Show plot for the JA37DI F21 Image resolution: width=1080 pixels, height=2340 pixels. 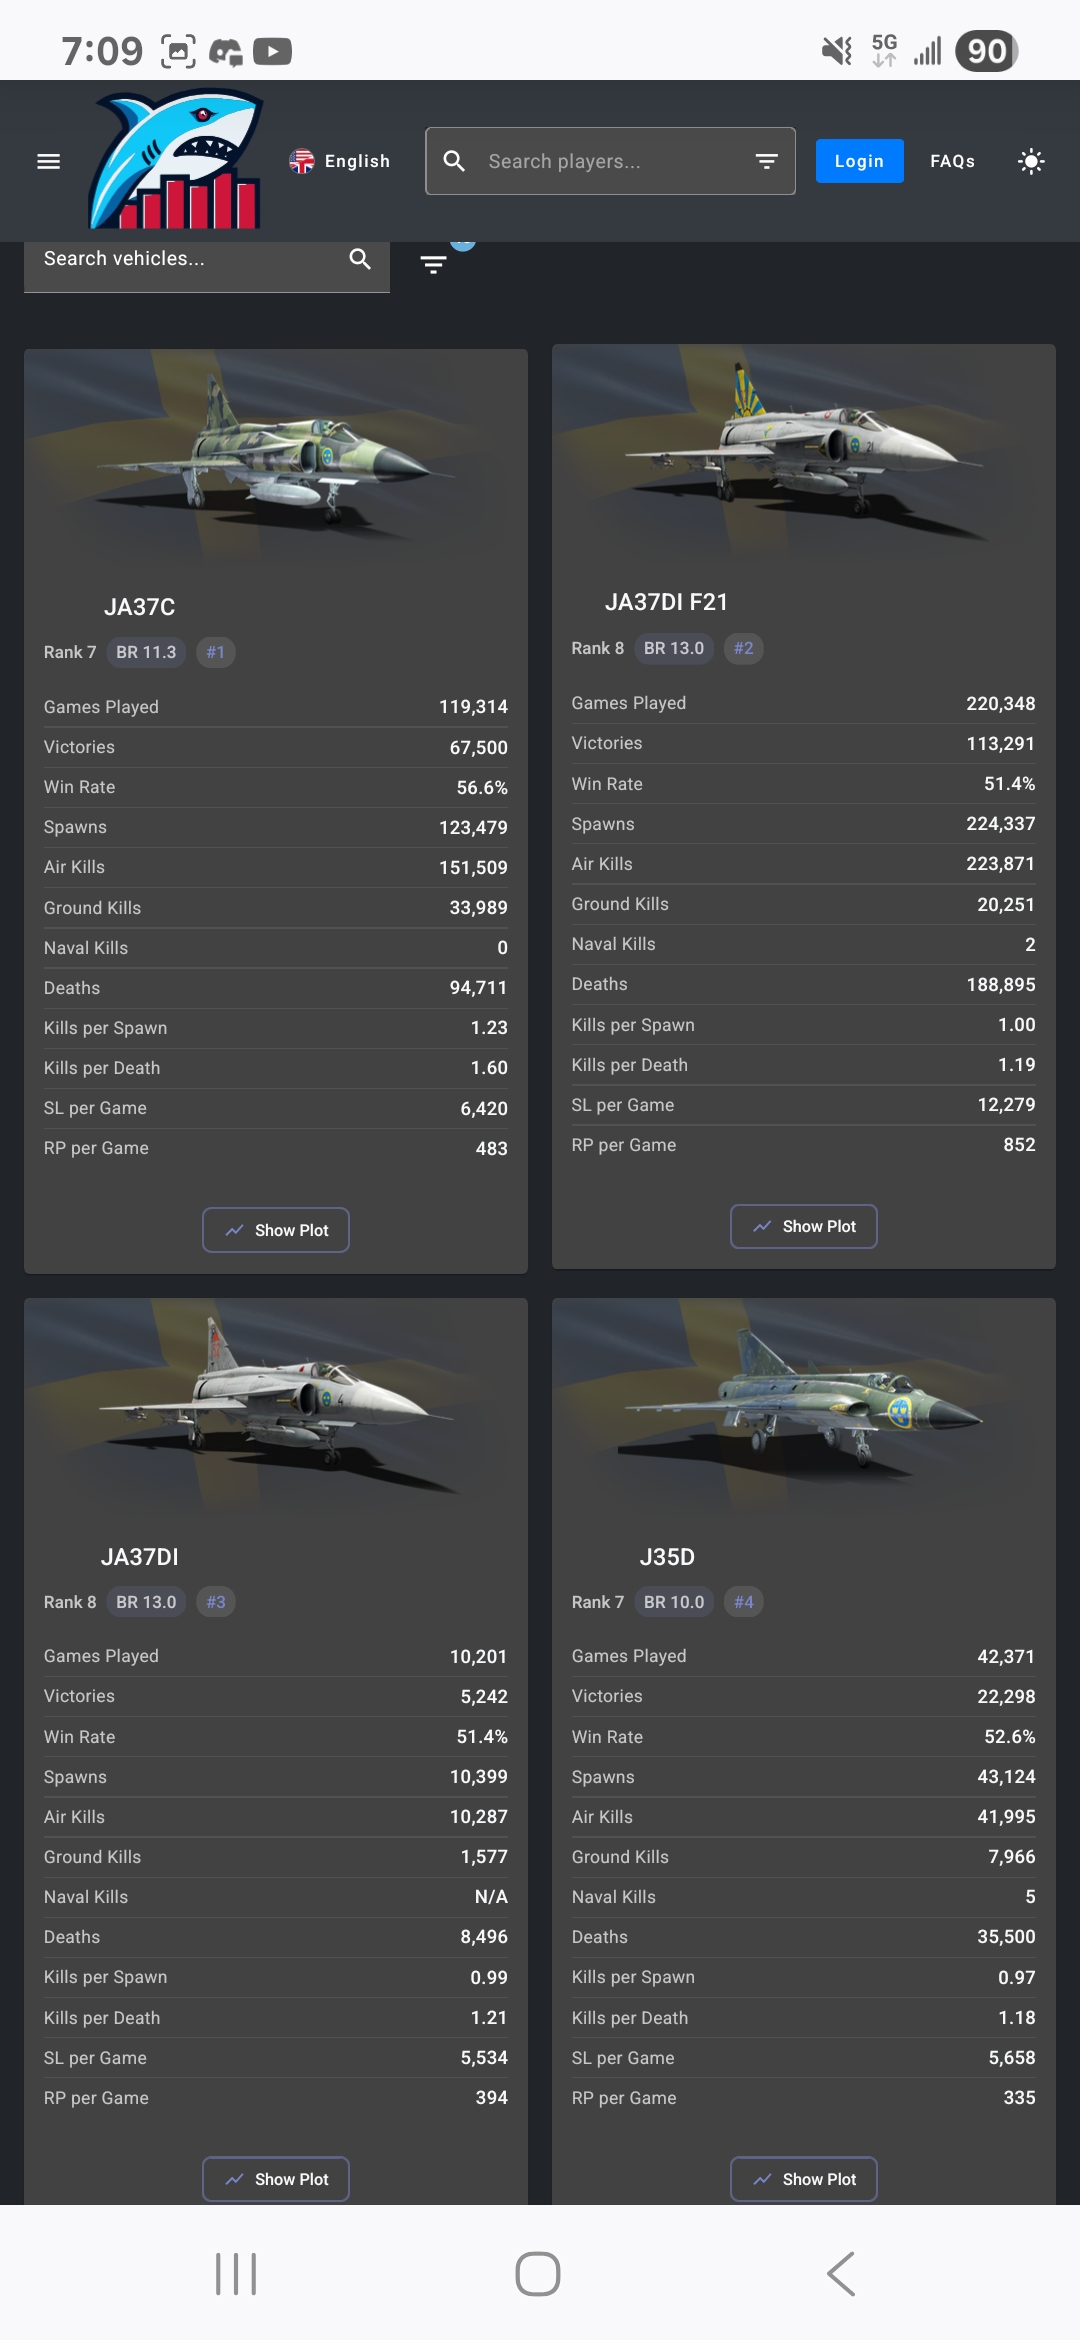[x=803, y=1226]
